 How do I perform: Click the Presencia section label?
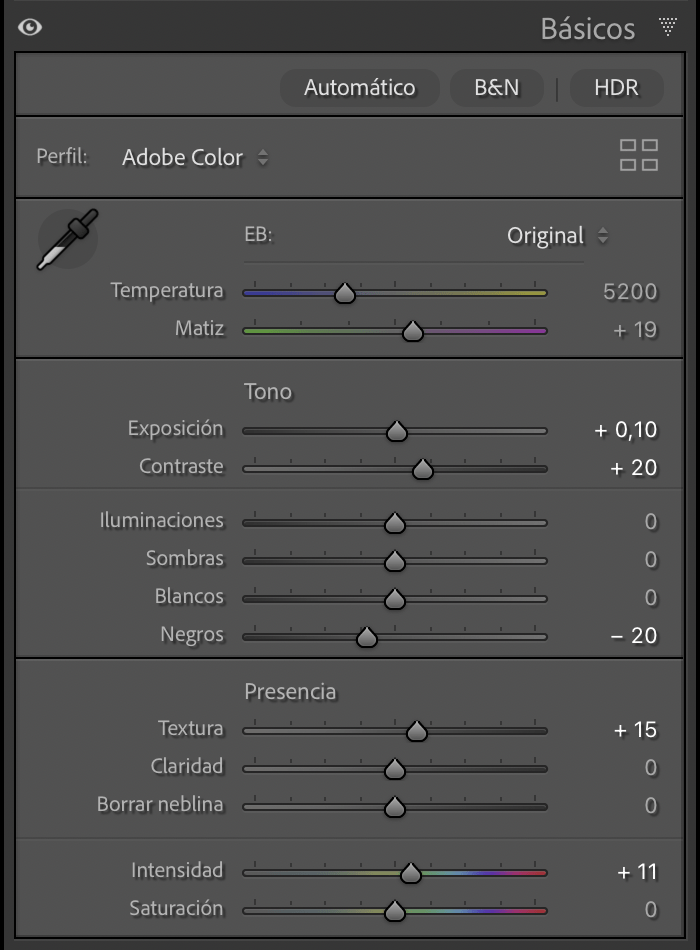tap(290, 691)
